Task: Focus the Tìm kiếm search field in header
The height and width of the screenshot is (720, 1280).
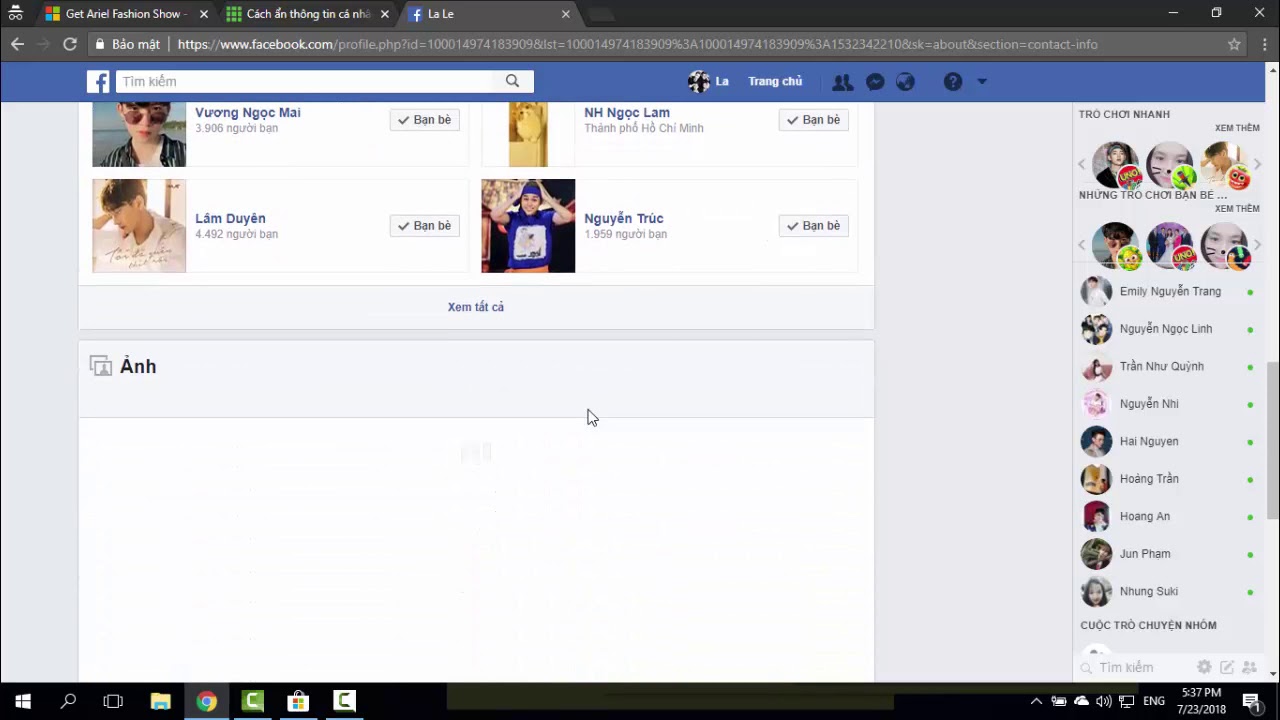Action: pyautogui.click(x=304, y=81)
